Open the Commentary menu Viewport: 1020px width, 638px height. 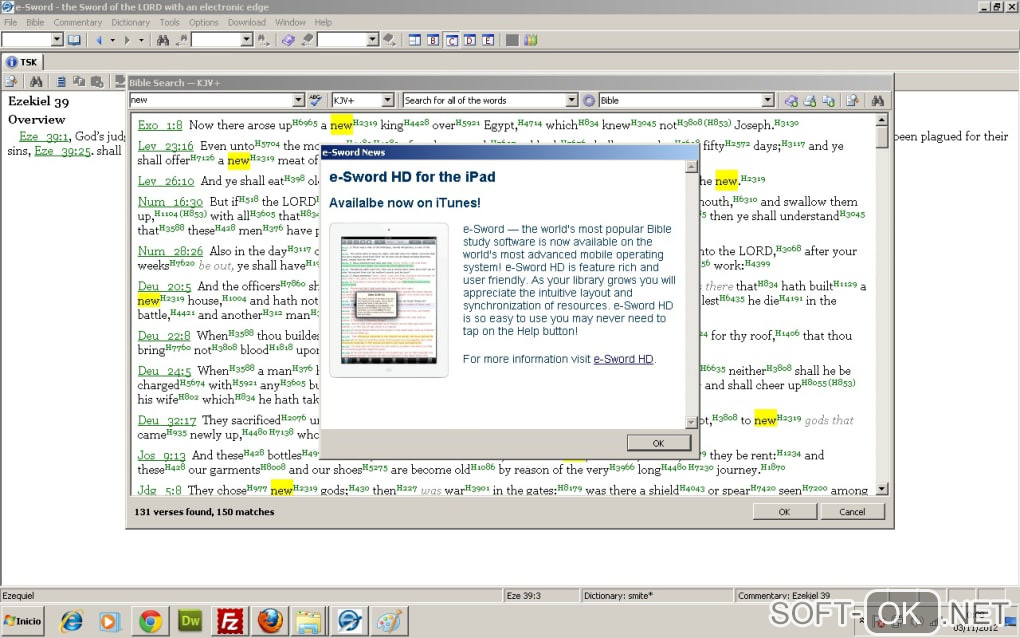click(x=77, y=22)
